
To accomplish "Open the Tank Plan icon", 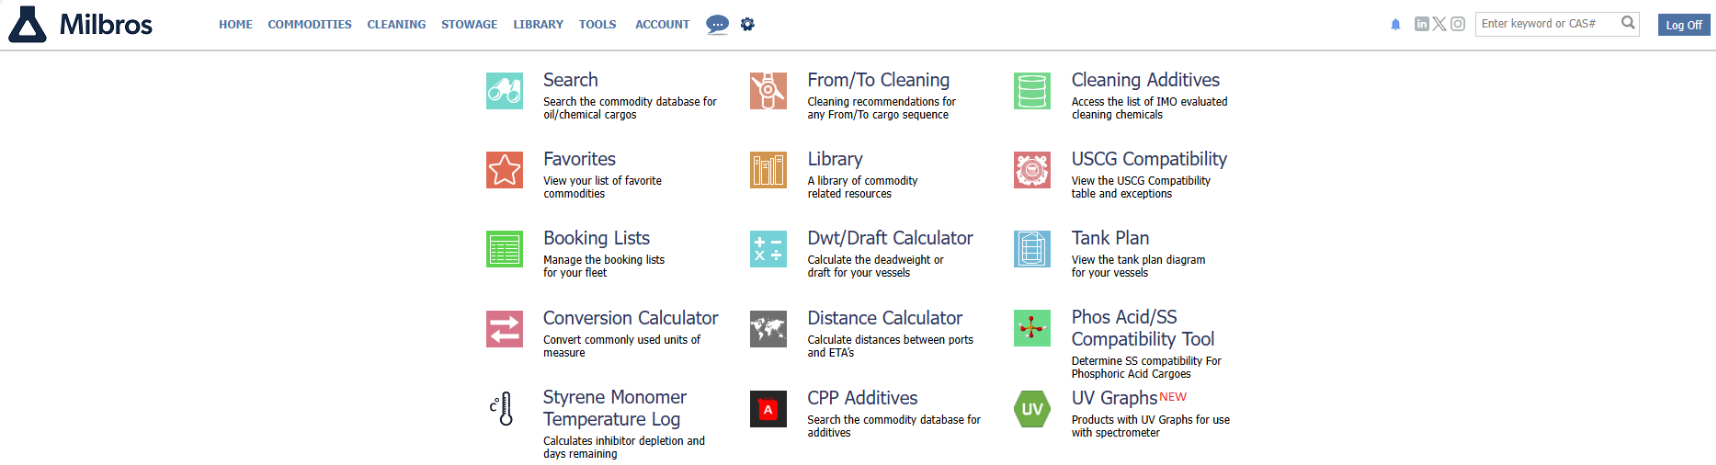I will tap(1032, 249).
